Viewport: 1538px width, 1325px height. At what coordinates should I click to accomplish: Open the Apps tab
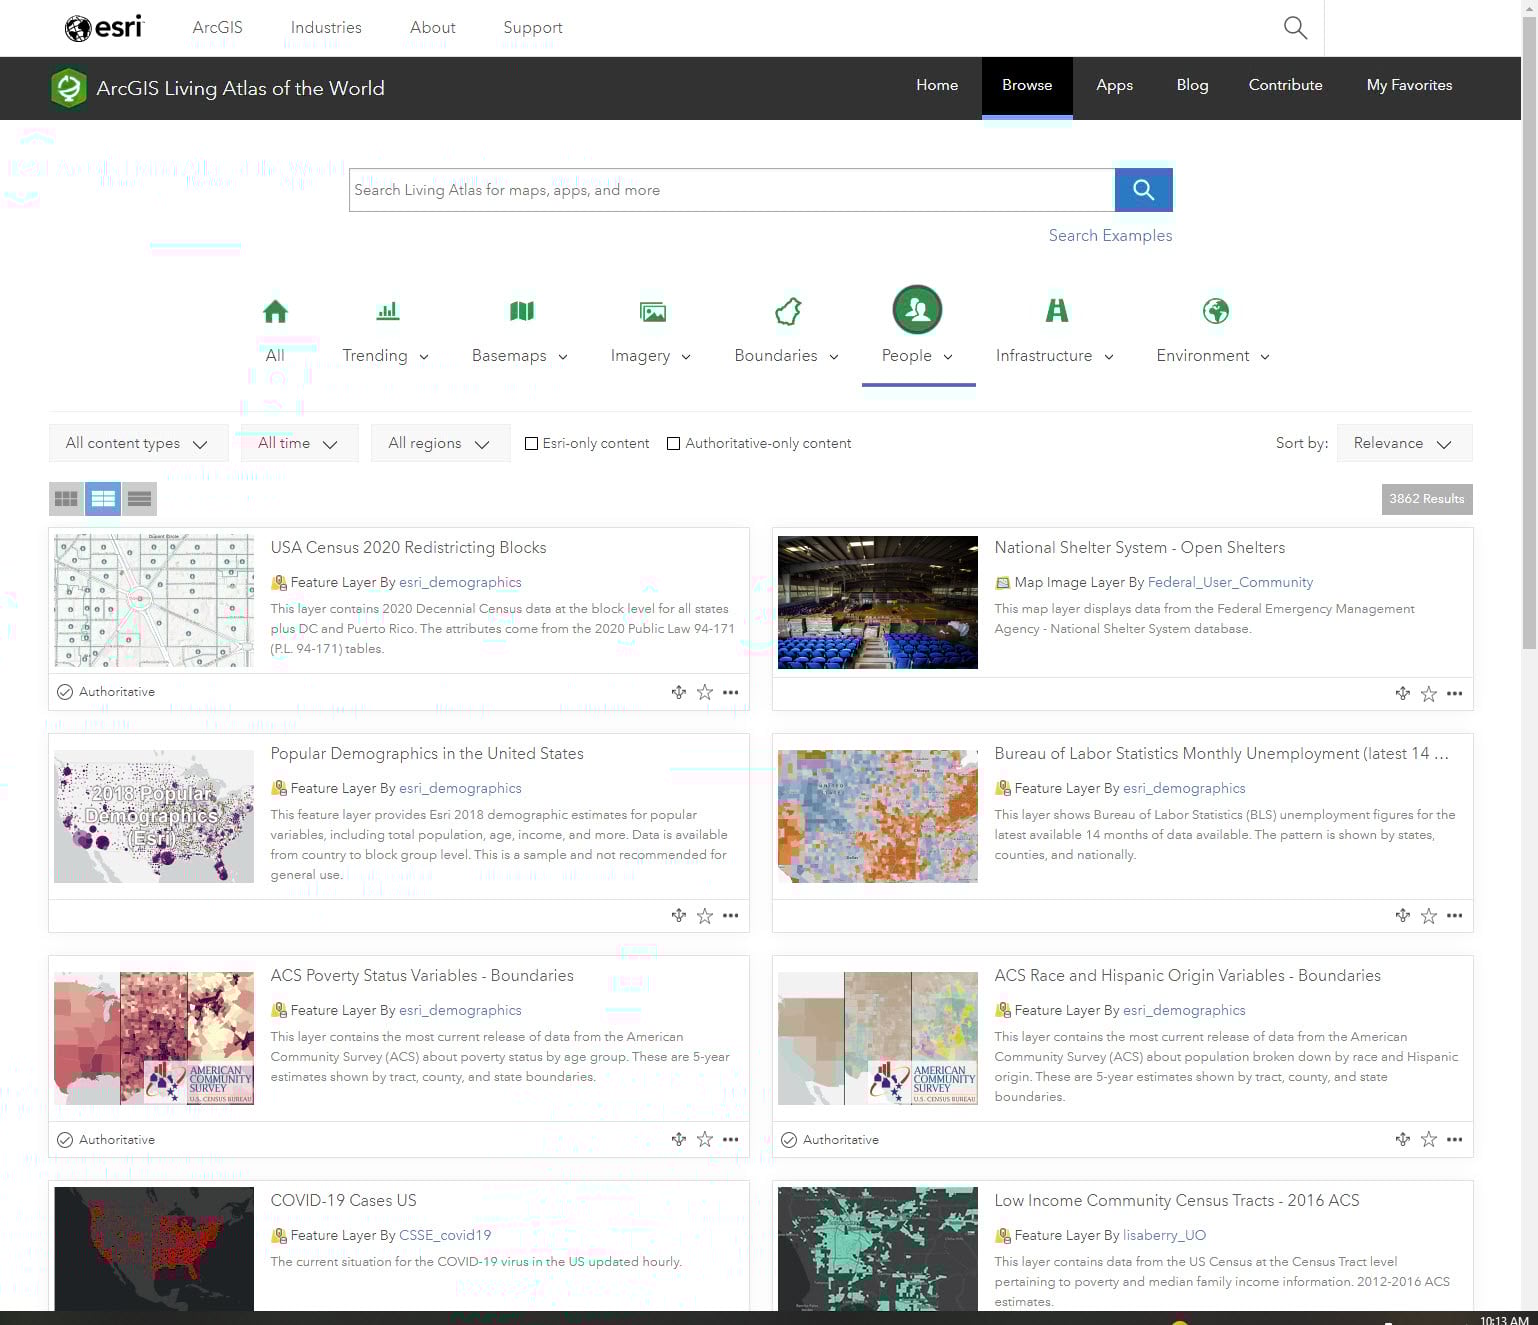pyautogui.click(x=1114, y=86)
